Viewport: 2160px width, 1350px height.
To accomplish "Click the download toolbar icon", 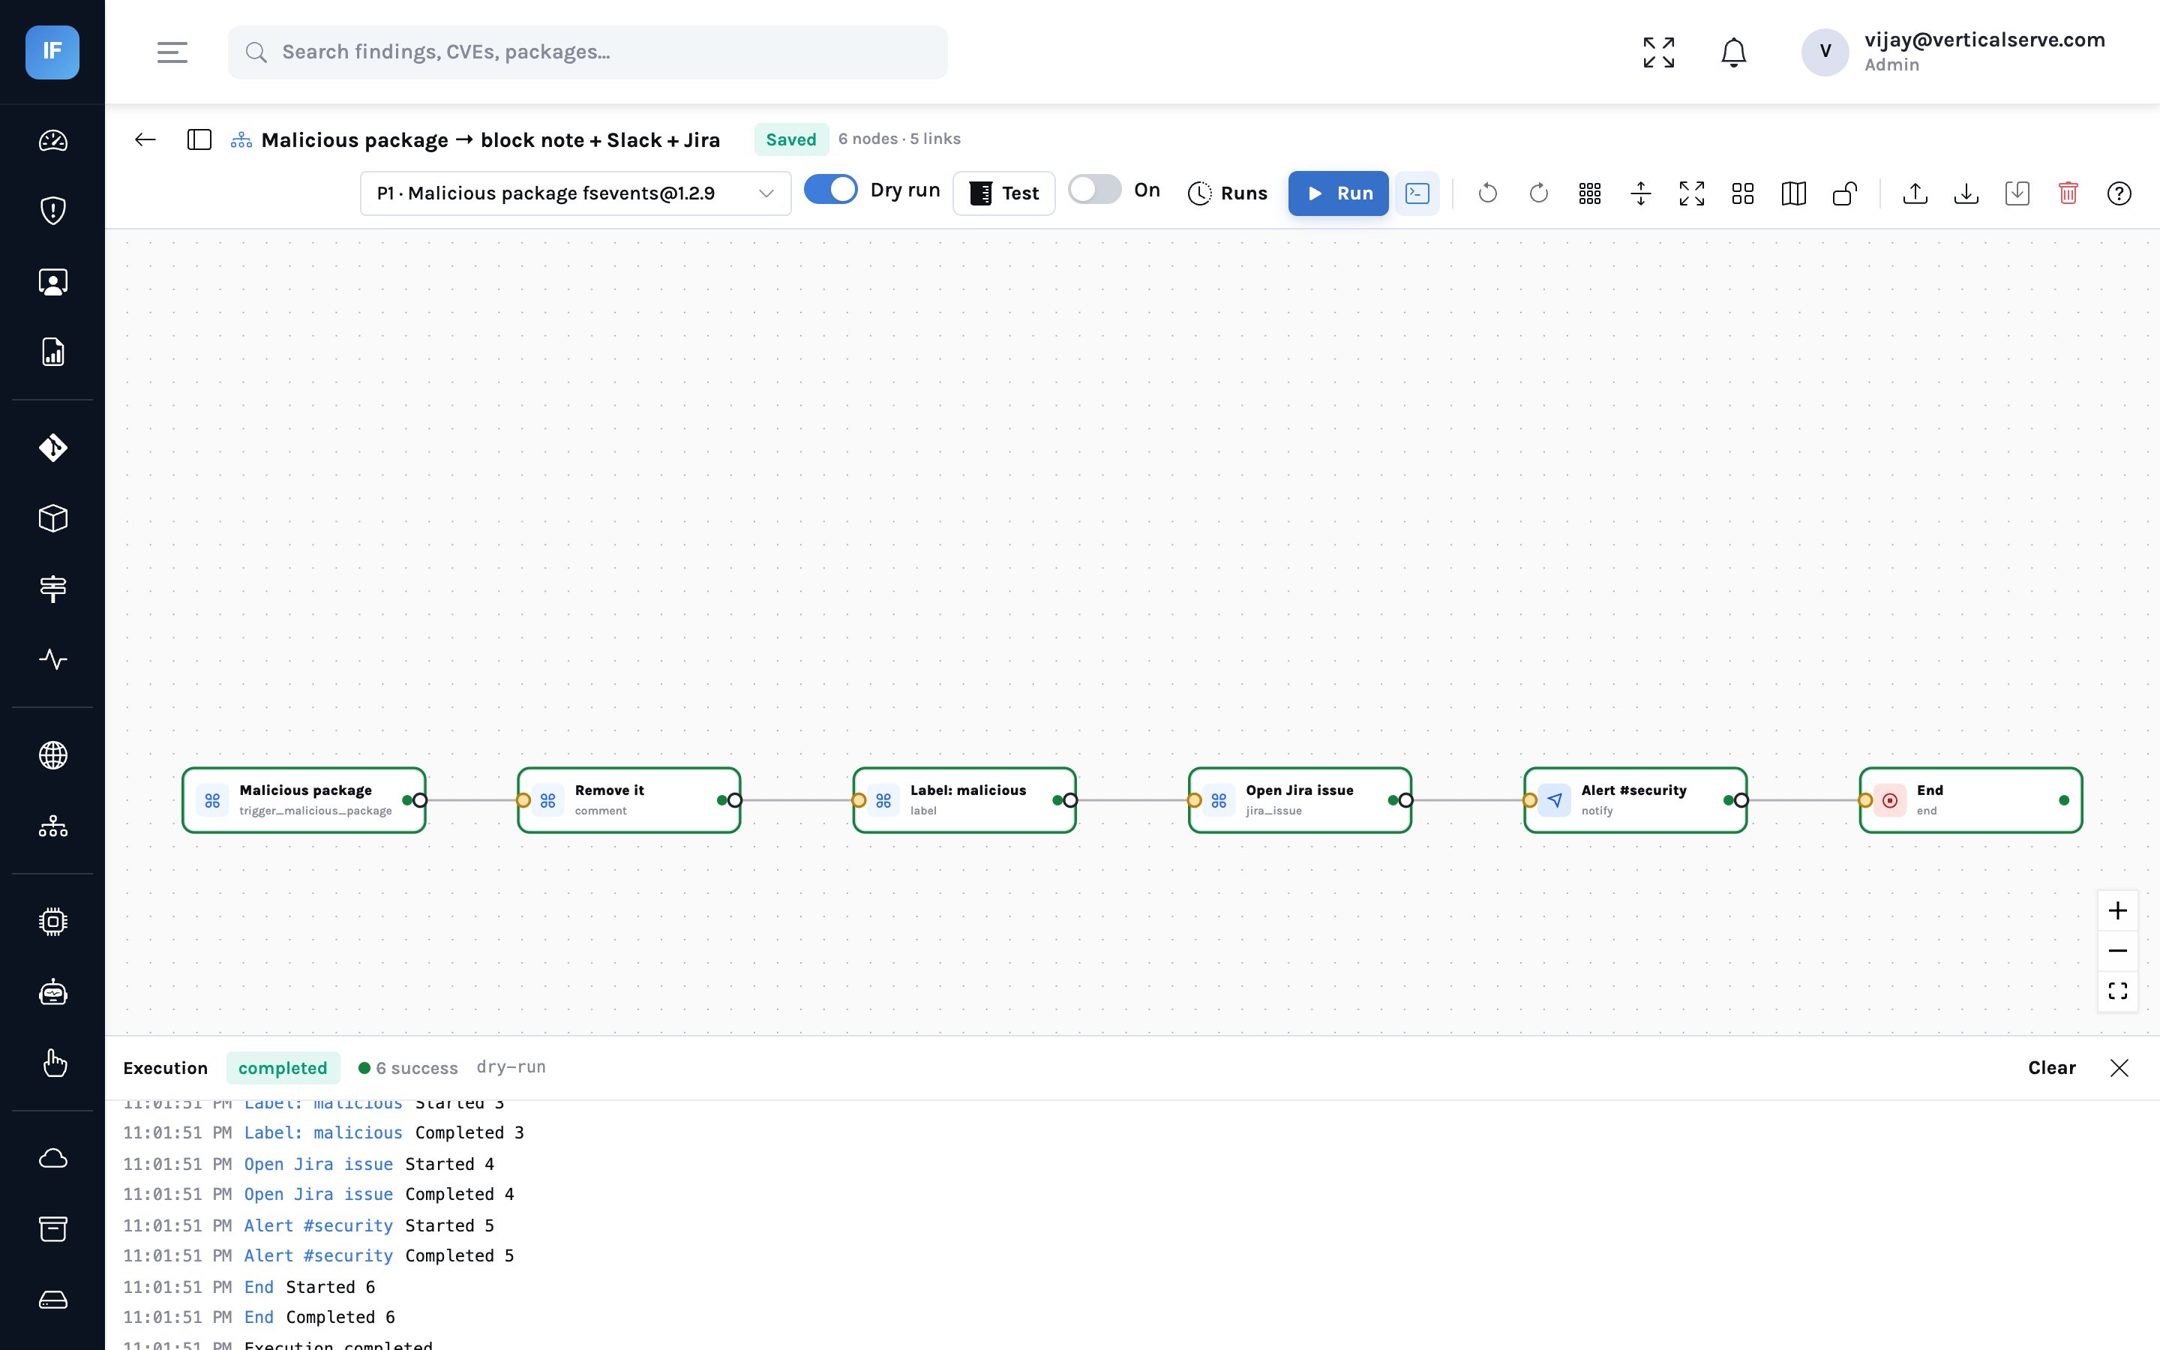I will click(x=1966, y=193).
